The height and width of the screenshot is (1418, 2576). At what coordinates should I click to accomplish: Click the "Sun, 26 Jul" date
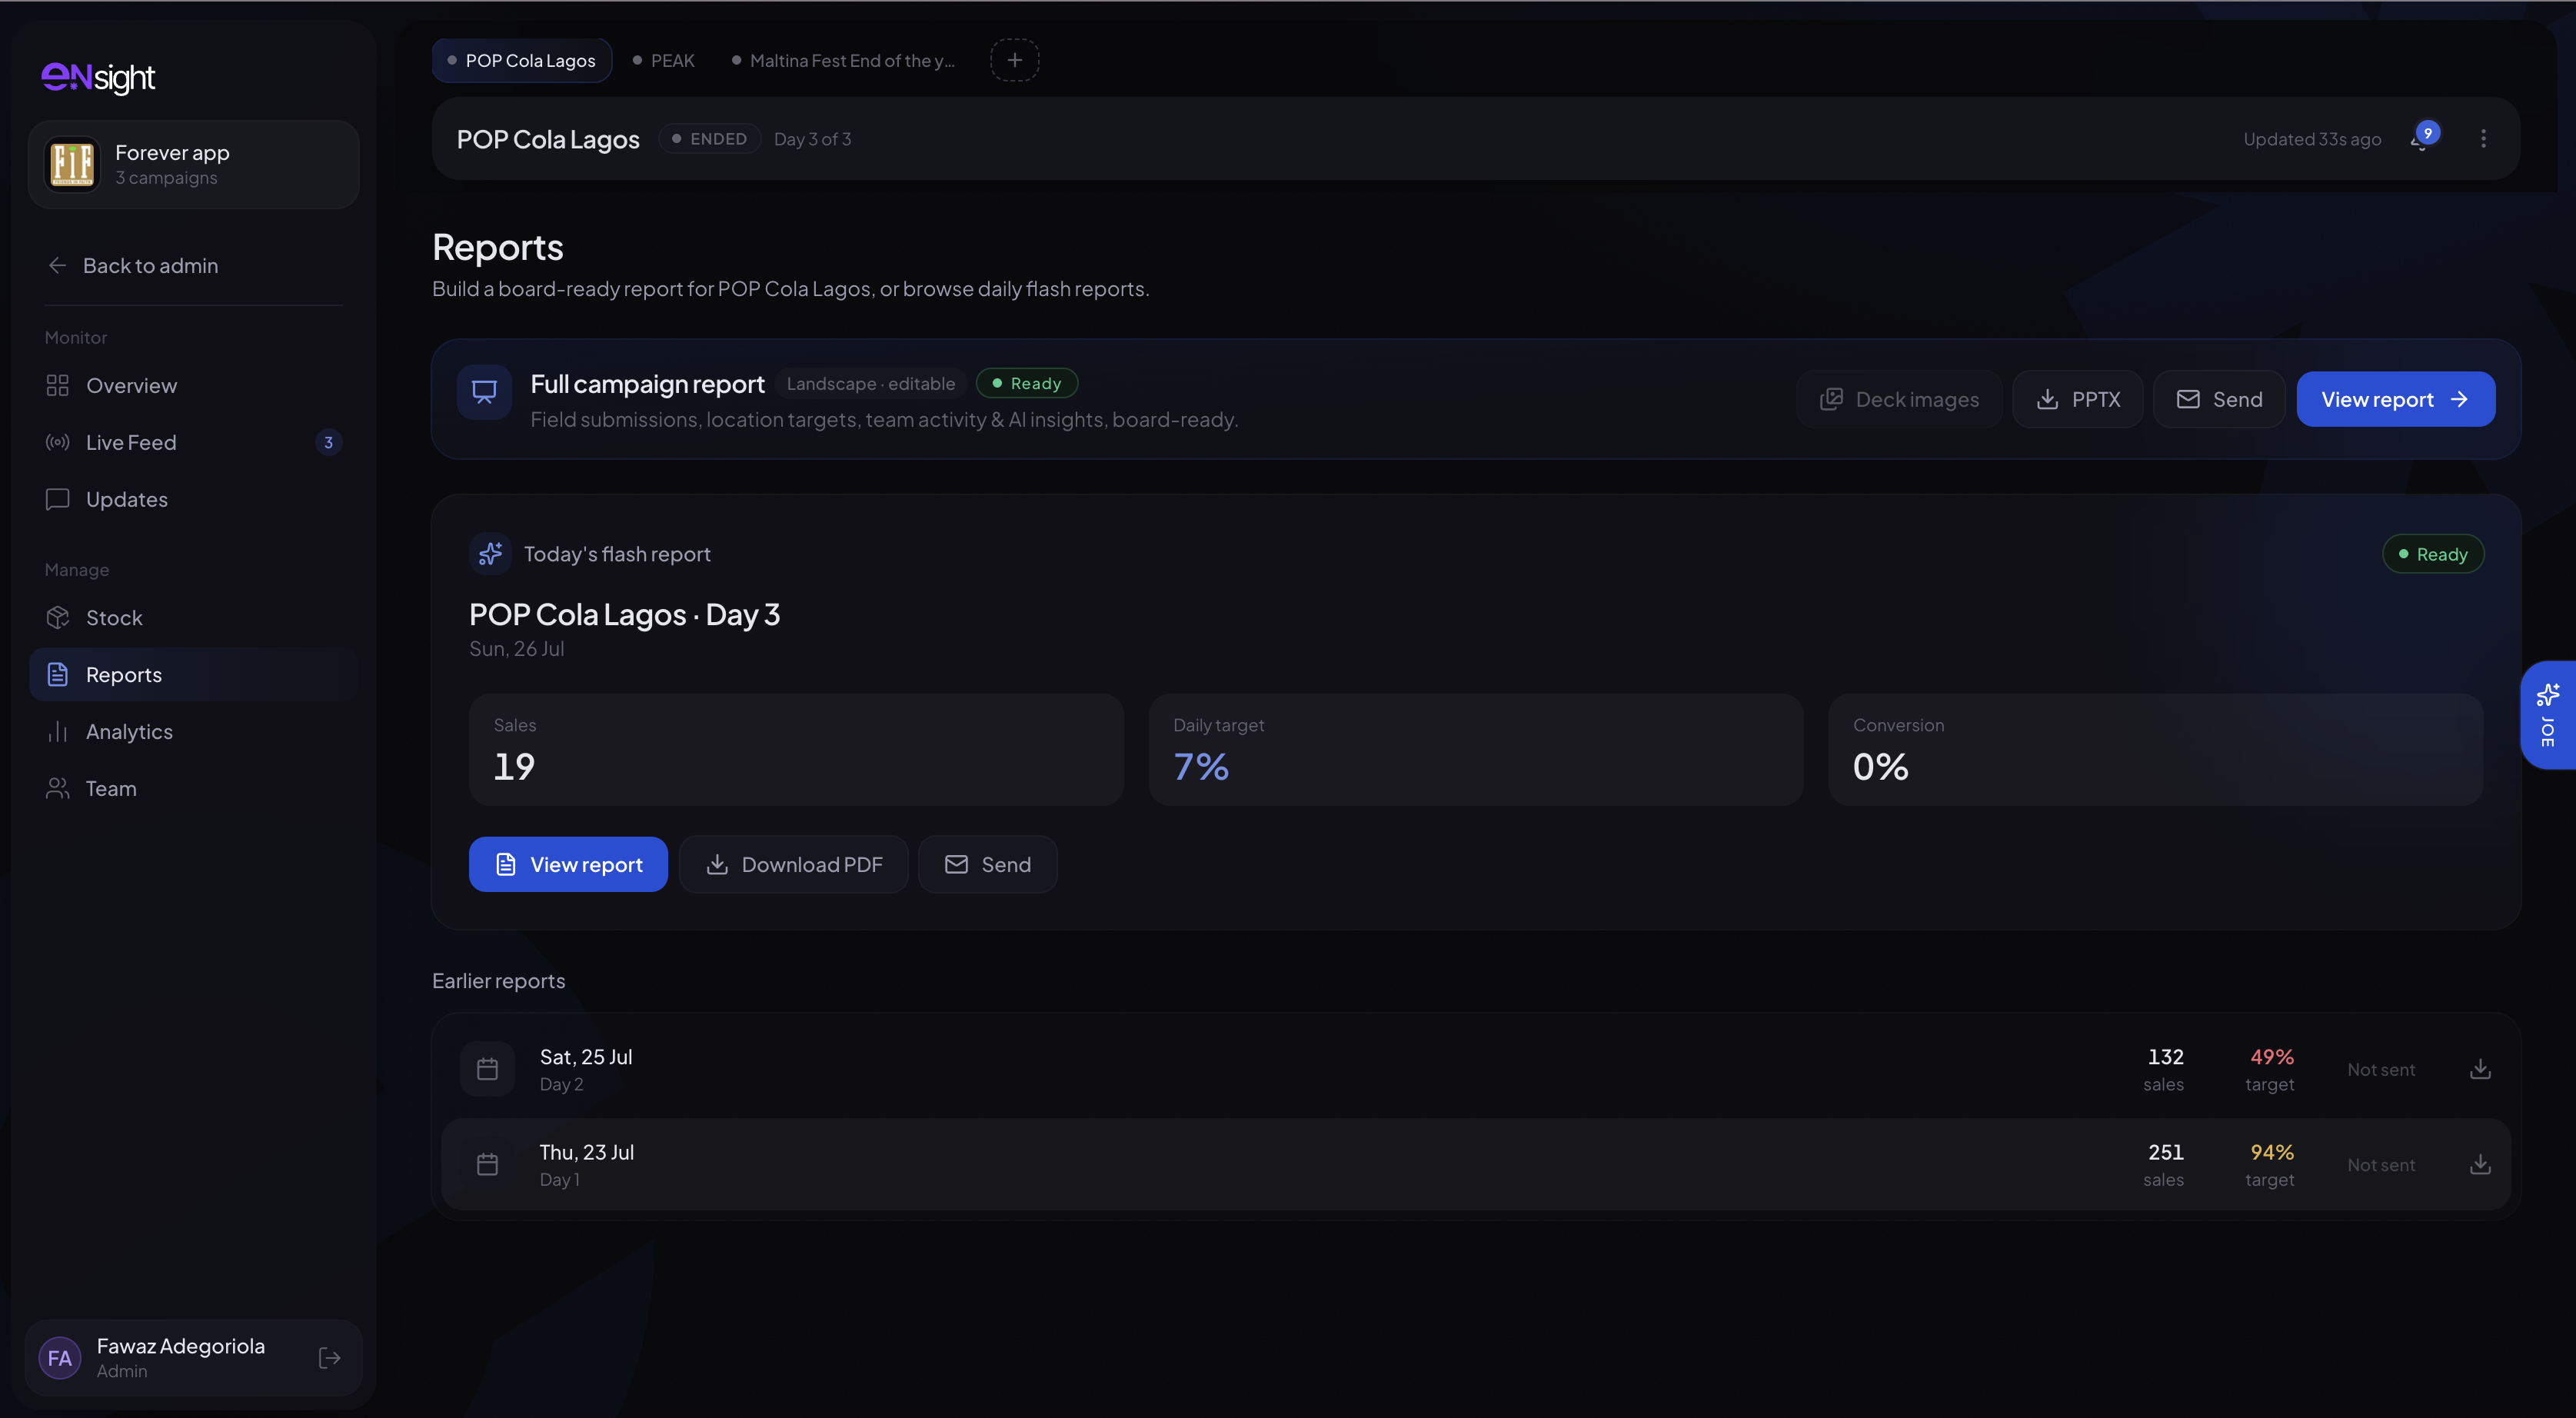(x=516, y=648)
